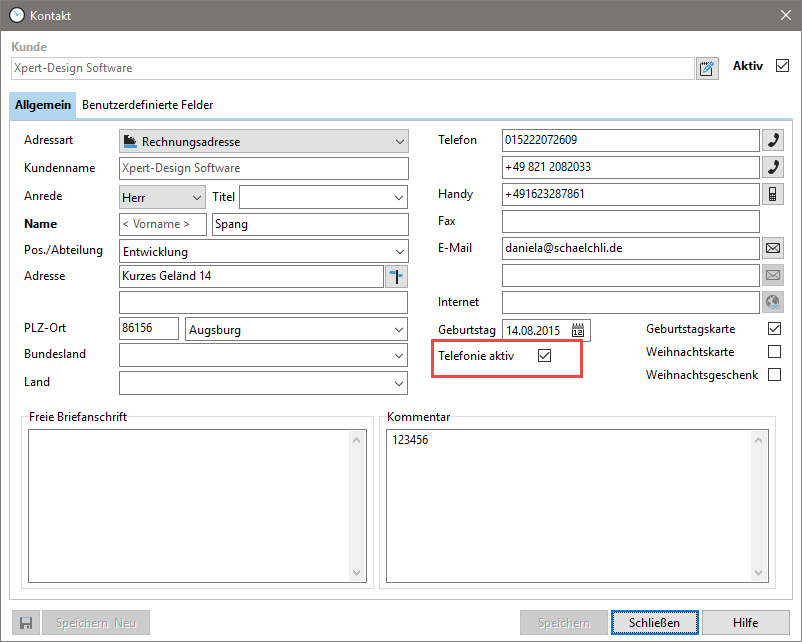Click the globe icon beside Internet field
Screen dimensions: 802x642
click(x=773, y=302)
